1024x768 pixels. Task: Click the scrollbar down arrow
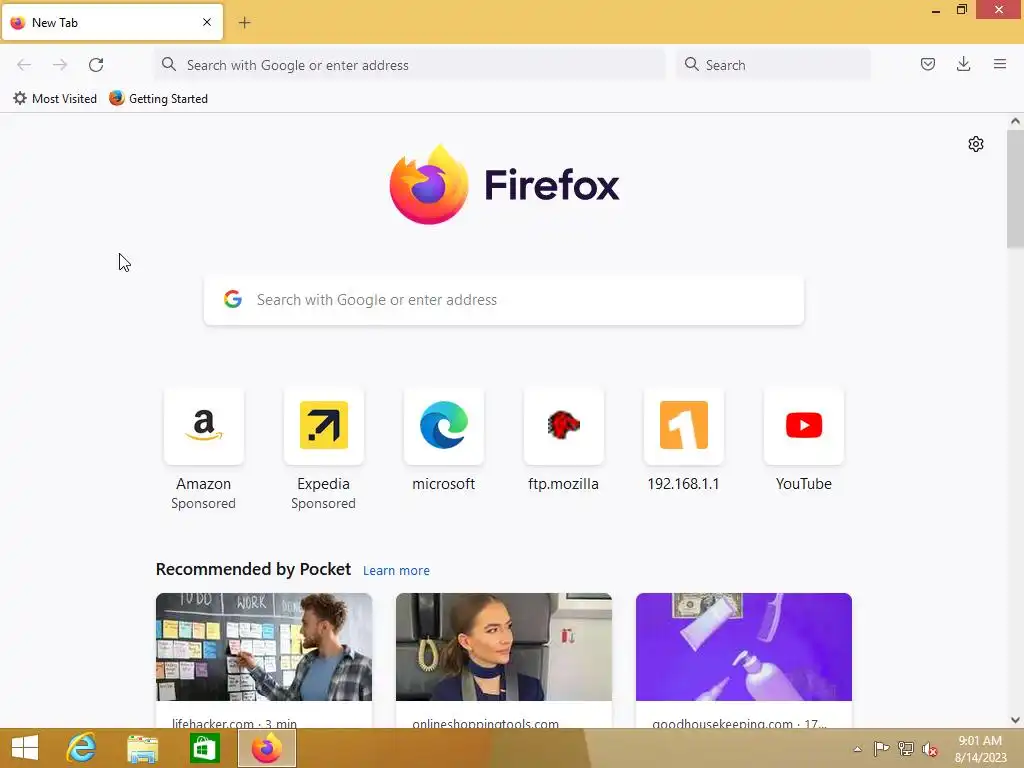point(1015,720)
